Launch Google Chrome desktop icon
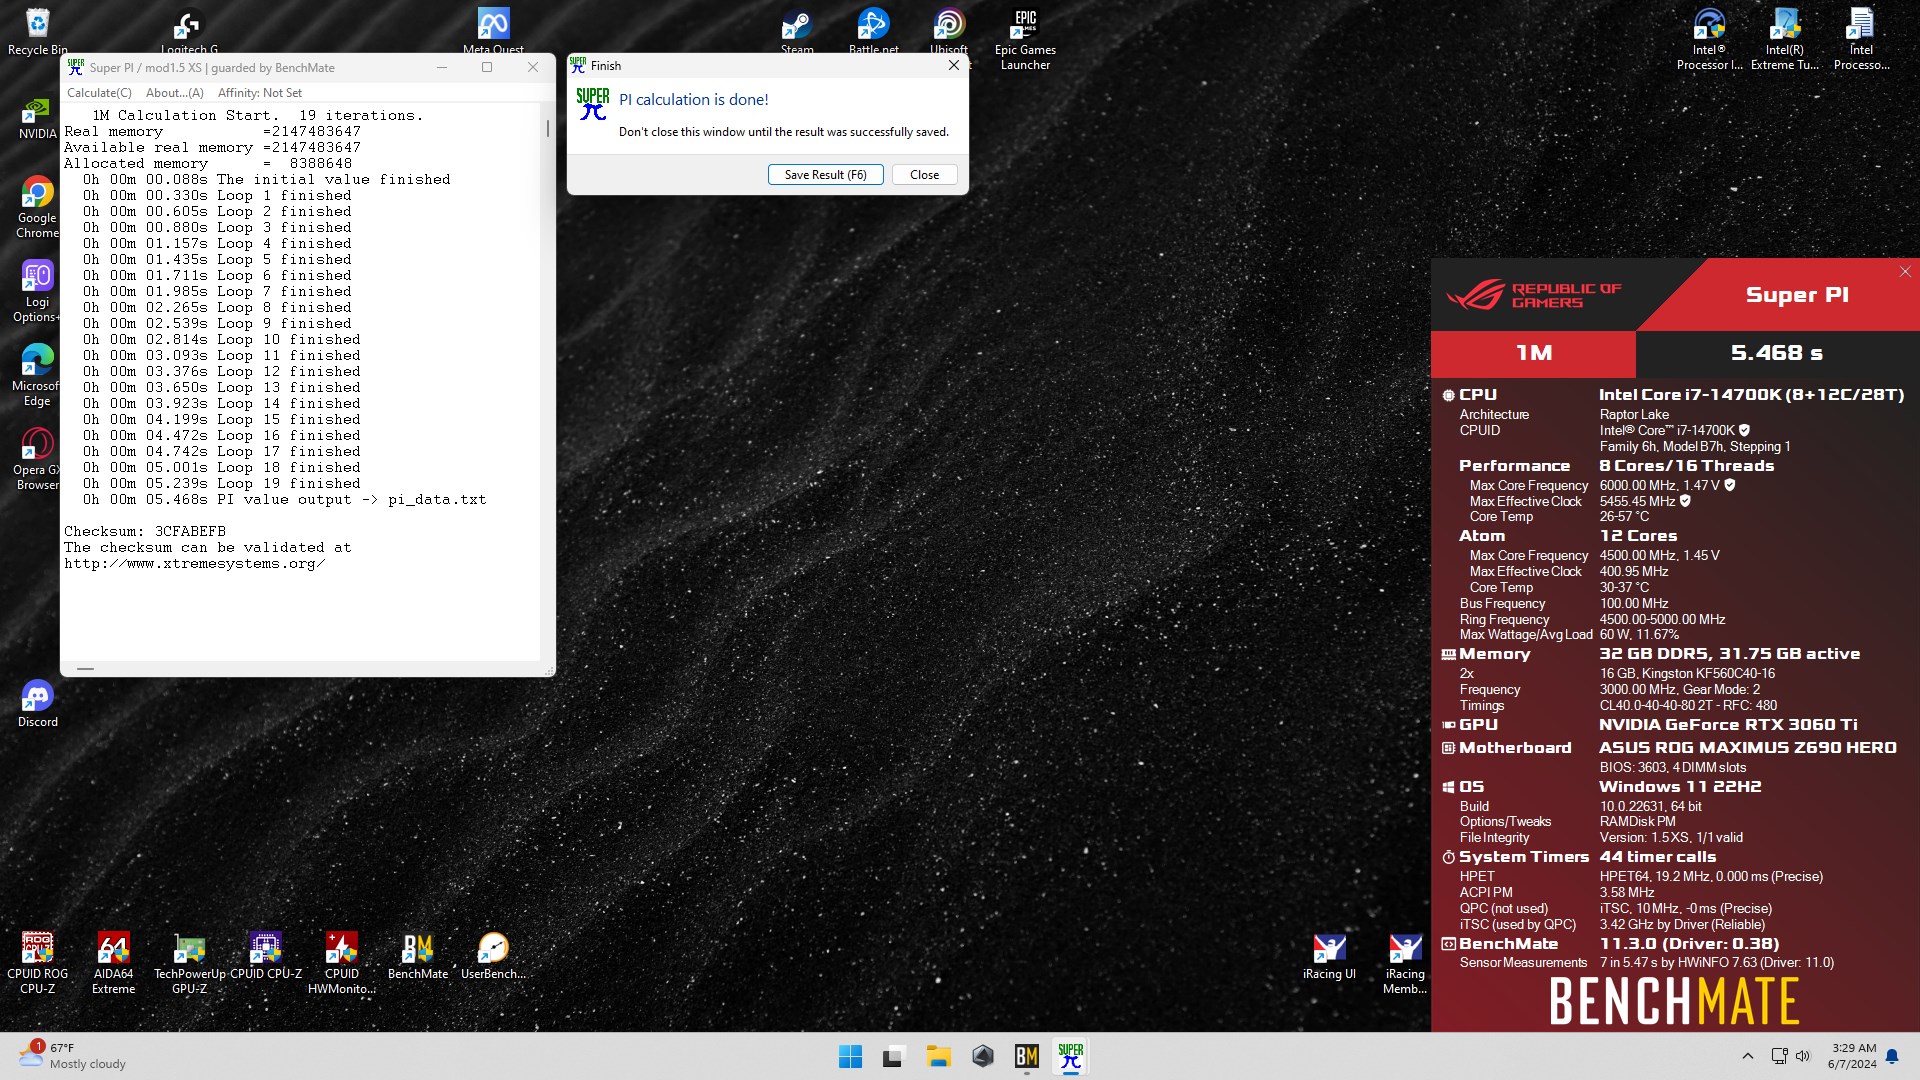The image size is (1920, 1080). [x=37, y=207]
